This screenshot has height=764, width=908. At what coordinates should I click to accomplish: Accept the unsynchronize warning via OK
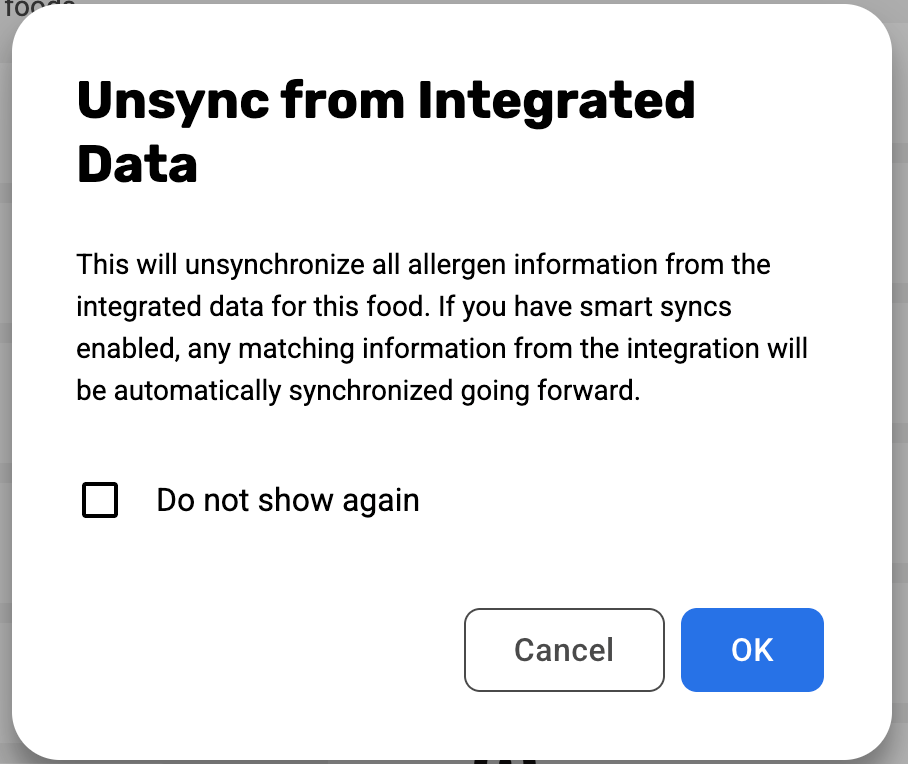(752, 650)
